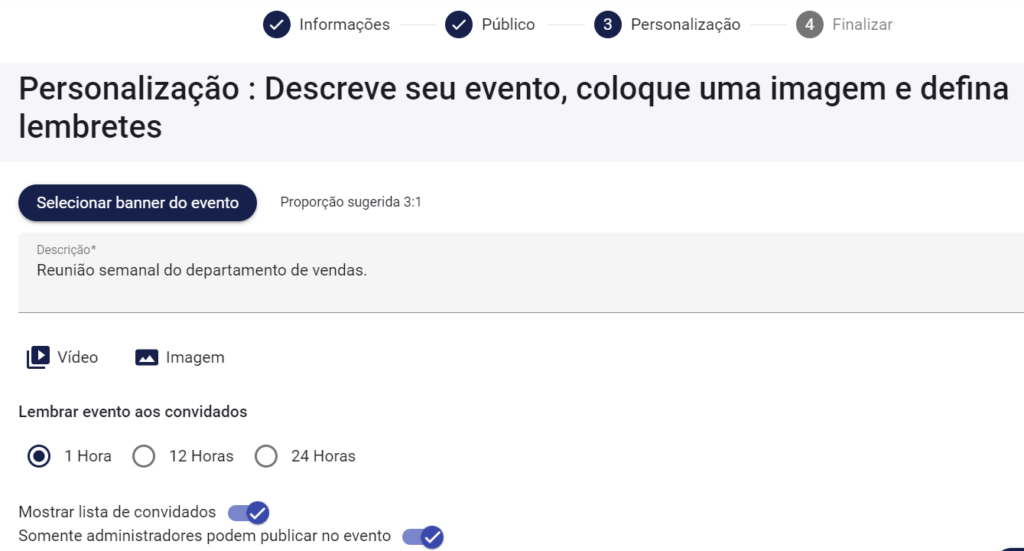Select the 1 Hora reminder option
The height and width of the screenshot is (551, 1024).
coord(39,456)
